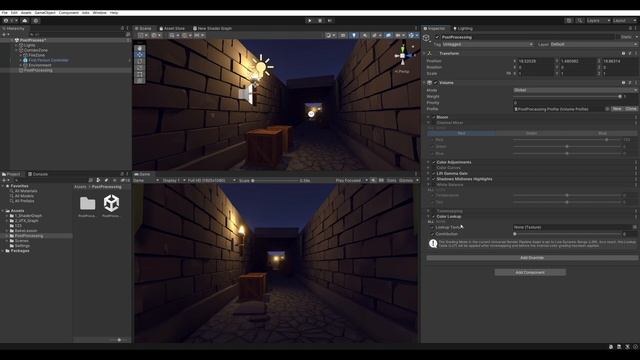Click the PostProcessing GameObject cube icon in Inspector
The image size is (640, 360).
[427, 38]
